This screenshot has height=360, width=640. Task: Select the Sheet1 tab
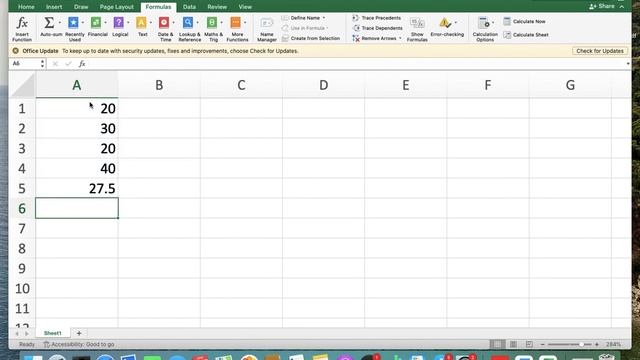coord(53,333)
